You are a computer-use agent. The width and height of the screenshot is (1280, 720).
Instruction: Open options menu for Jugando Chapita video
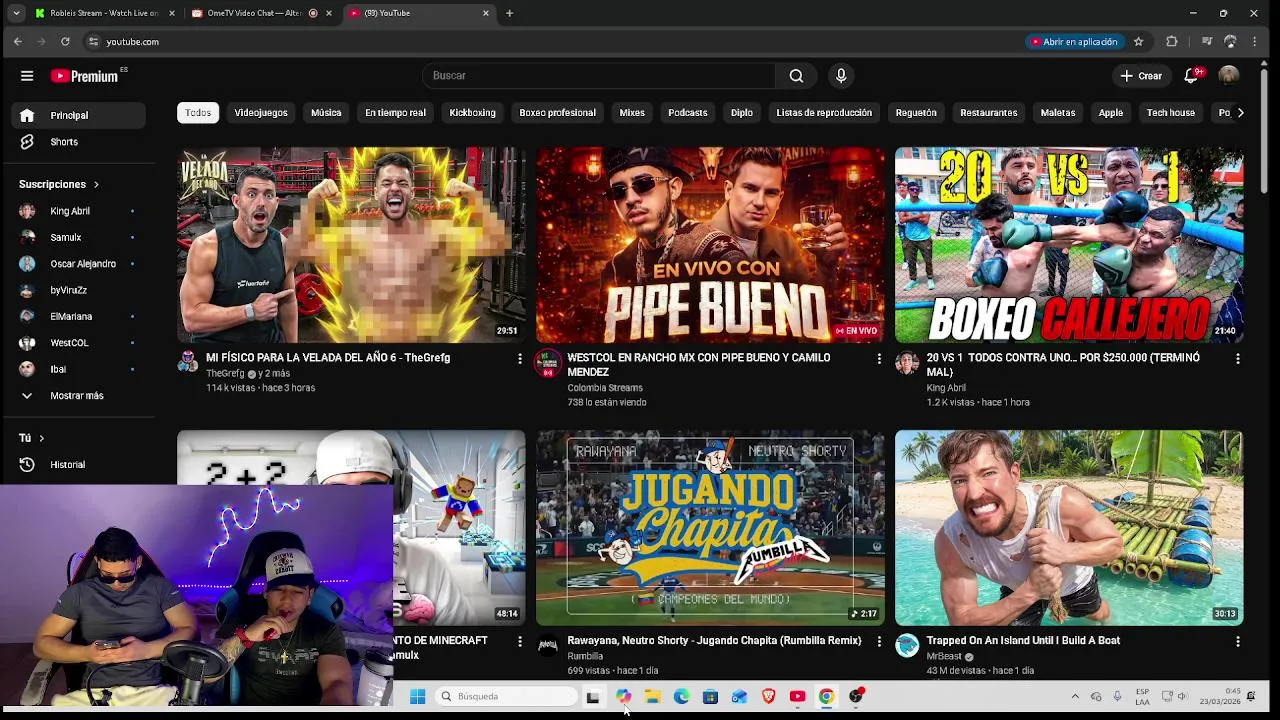click(x=879, y=641)
